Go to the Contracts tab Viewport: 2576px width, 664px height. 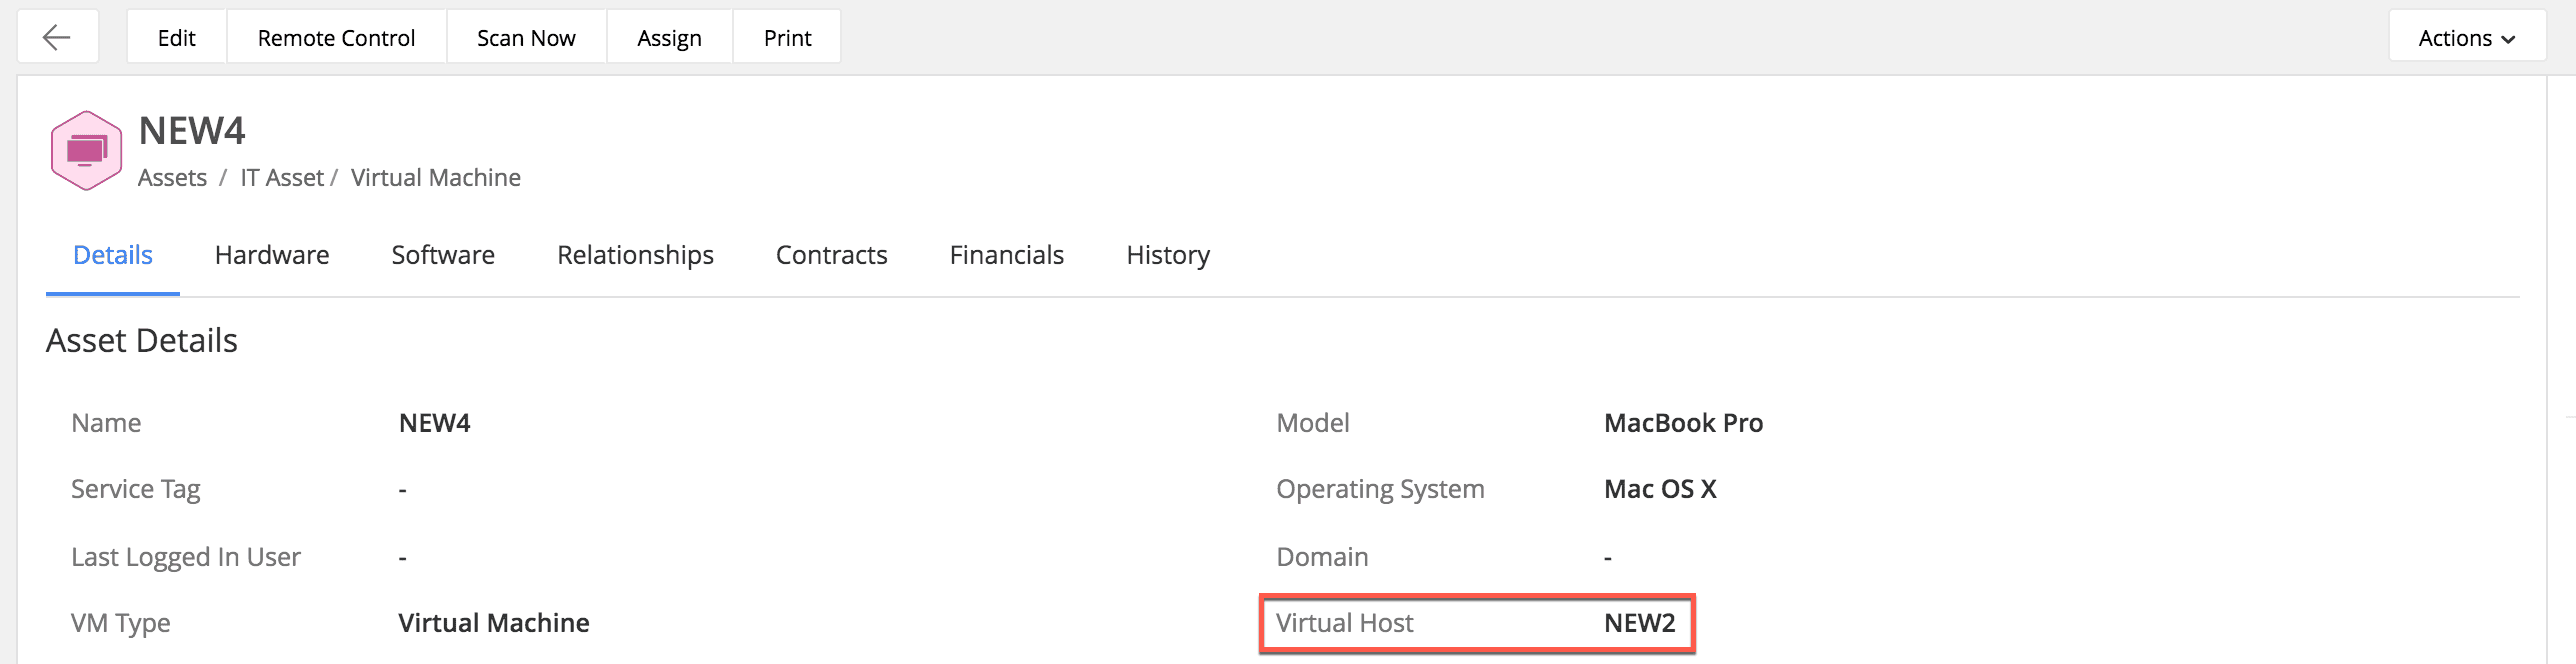831,255
